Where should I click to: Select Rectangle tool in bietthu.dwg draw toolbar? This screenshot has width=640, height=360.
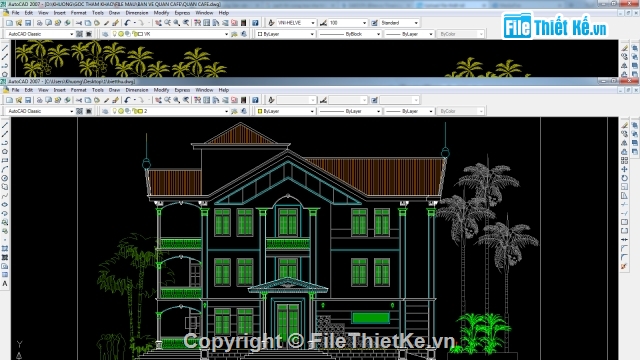click(x=5, y=160)
